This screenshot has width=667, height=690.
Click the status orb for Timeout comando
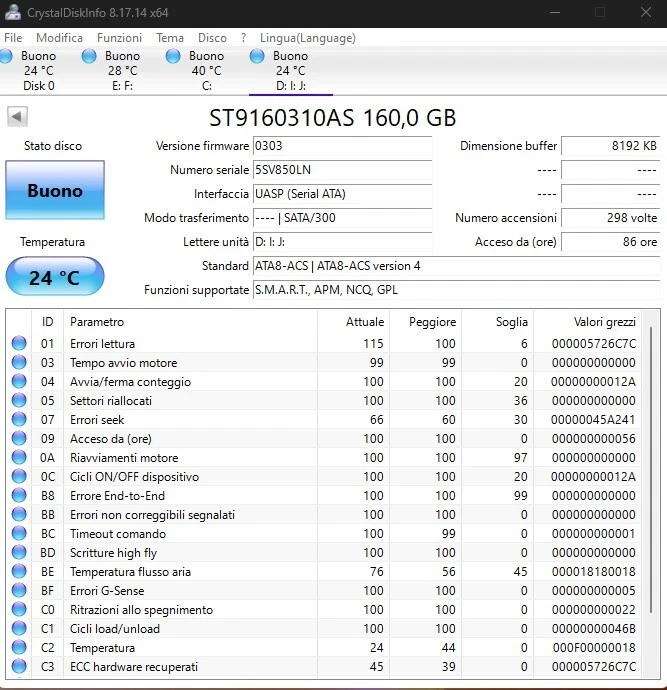(19, 533)
